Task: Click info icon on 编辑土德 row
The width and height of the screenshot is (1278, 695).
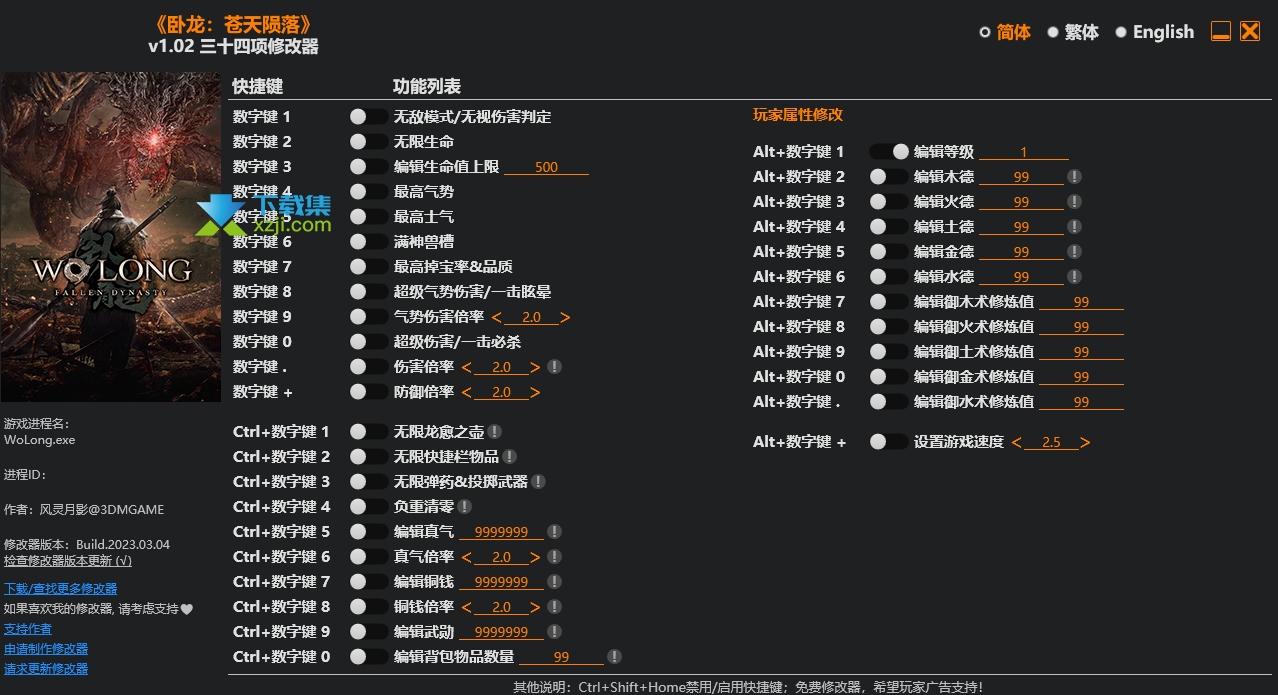Action: (1074, 227)
